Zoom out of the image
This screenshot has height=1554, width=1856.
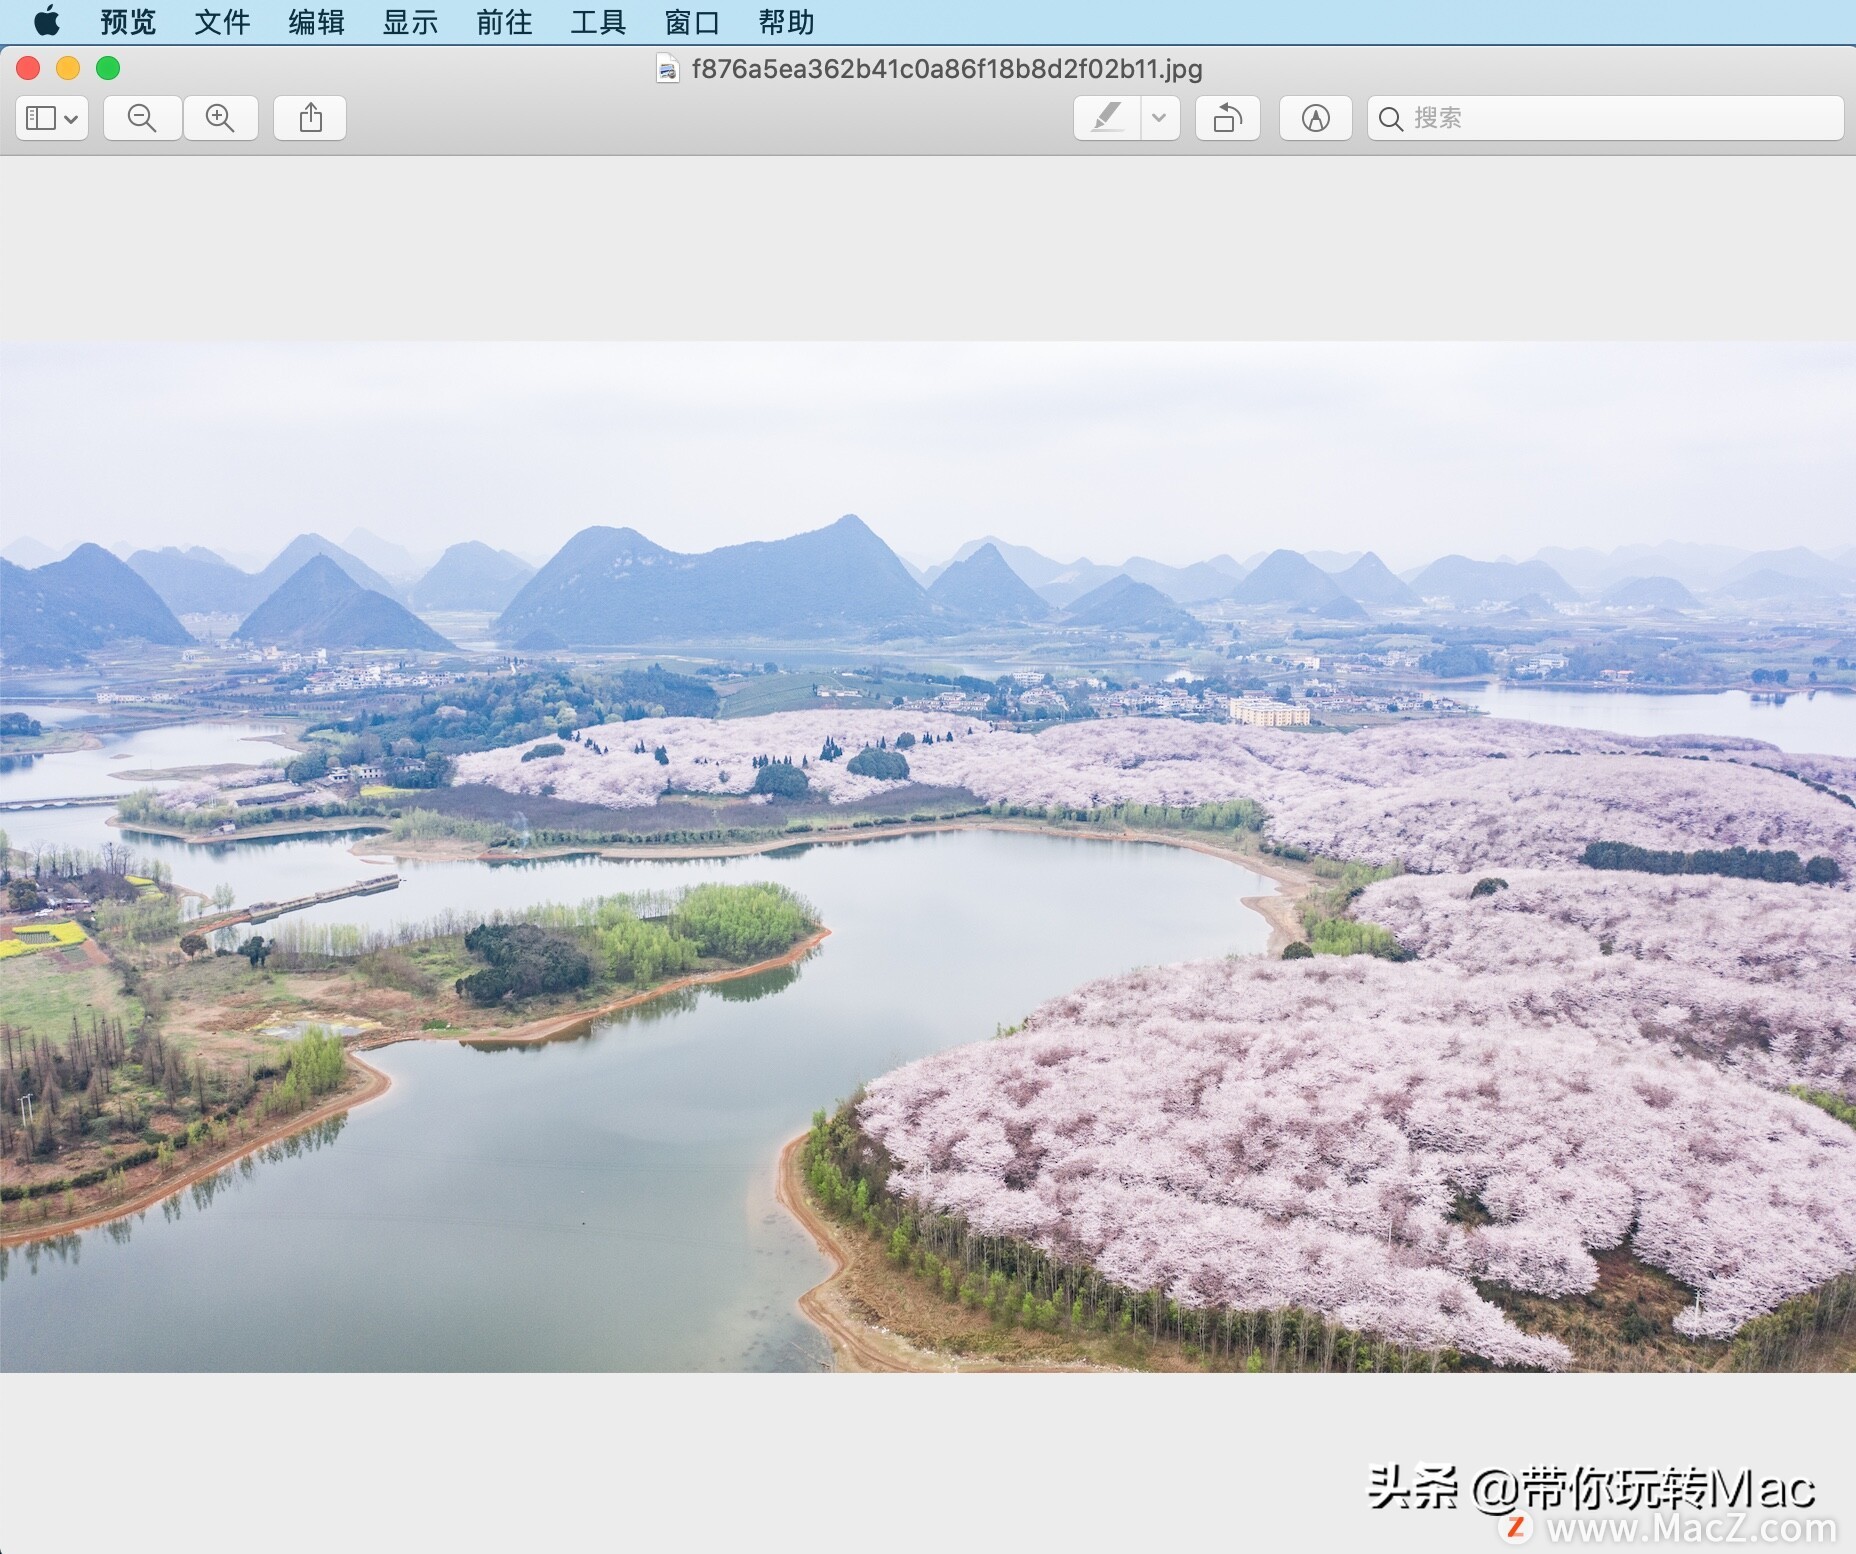[142, 118]
